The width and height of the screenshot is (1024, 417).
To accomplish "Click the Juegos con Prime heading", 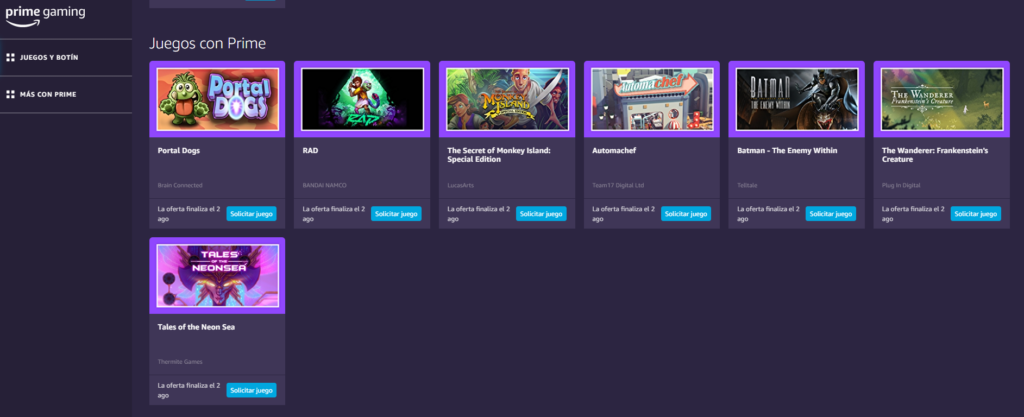I will (x=208, y=44).
